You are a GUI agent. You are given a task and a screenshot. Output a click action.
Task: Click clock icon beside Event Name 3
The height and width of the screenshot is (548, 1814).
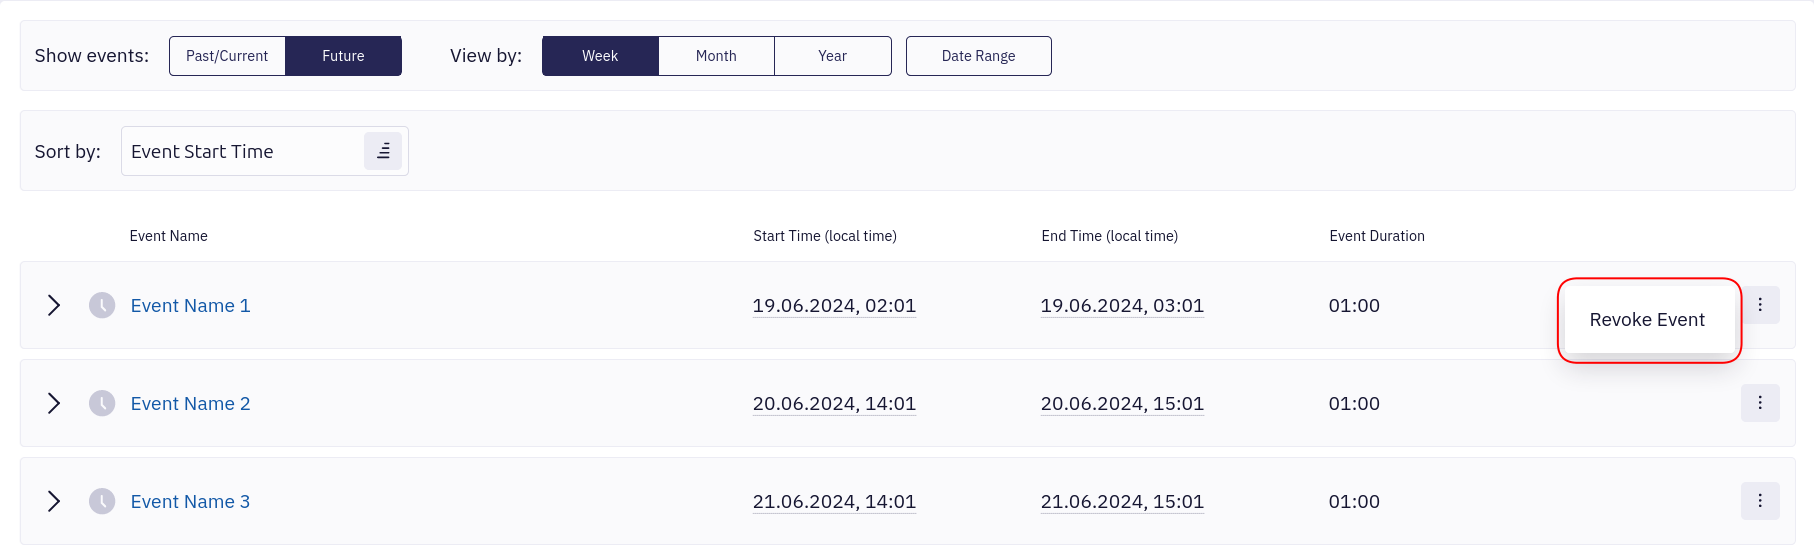[102, 501]
